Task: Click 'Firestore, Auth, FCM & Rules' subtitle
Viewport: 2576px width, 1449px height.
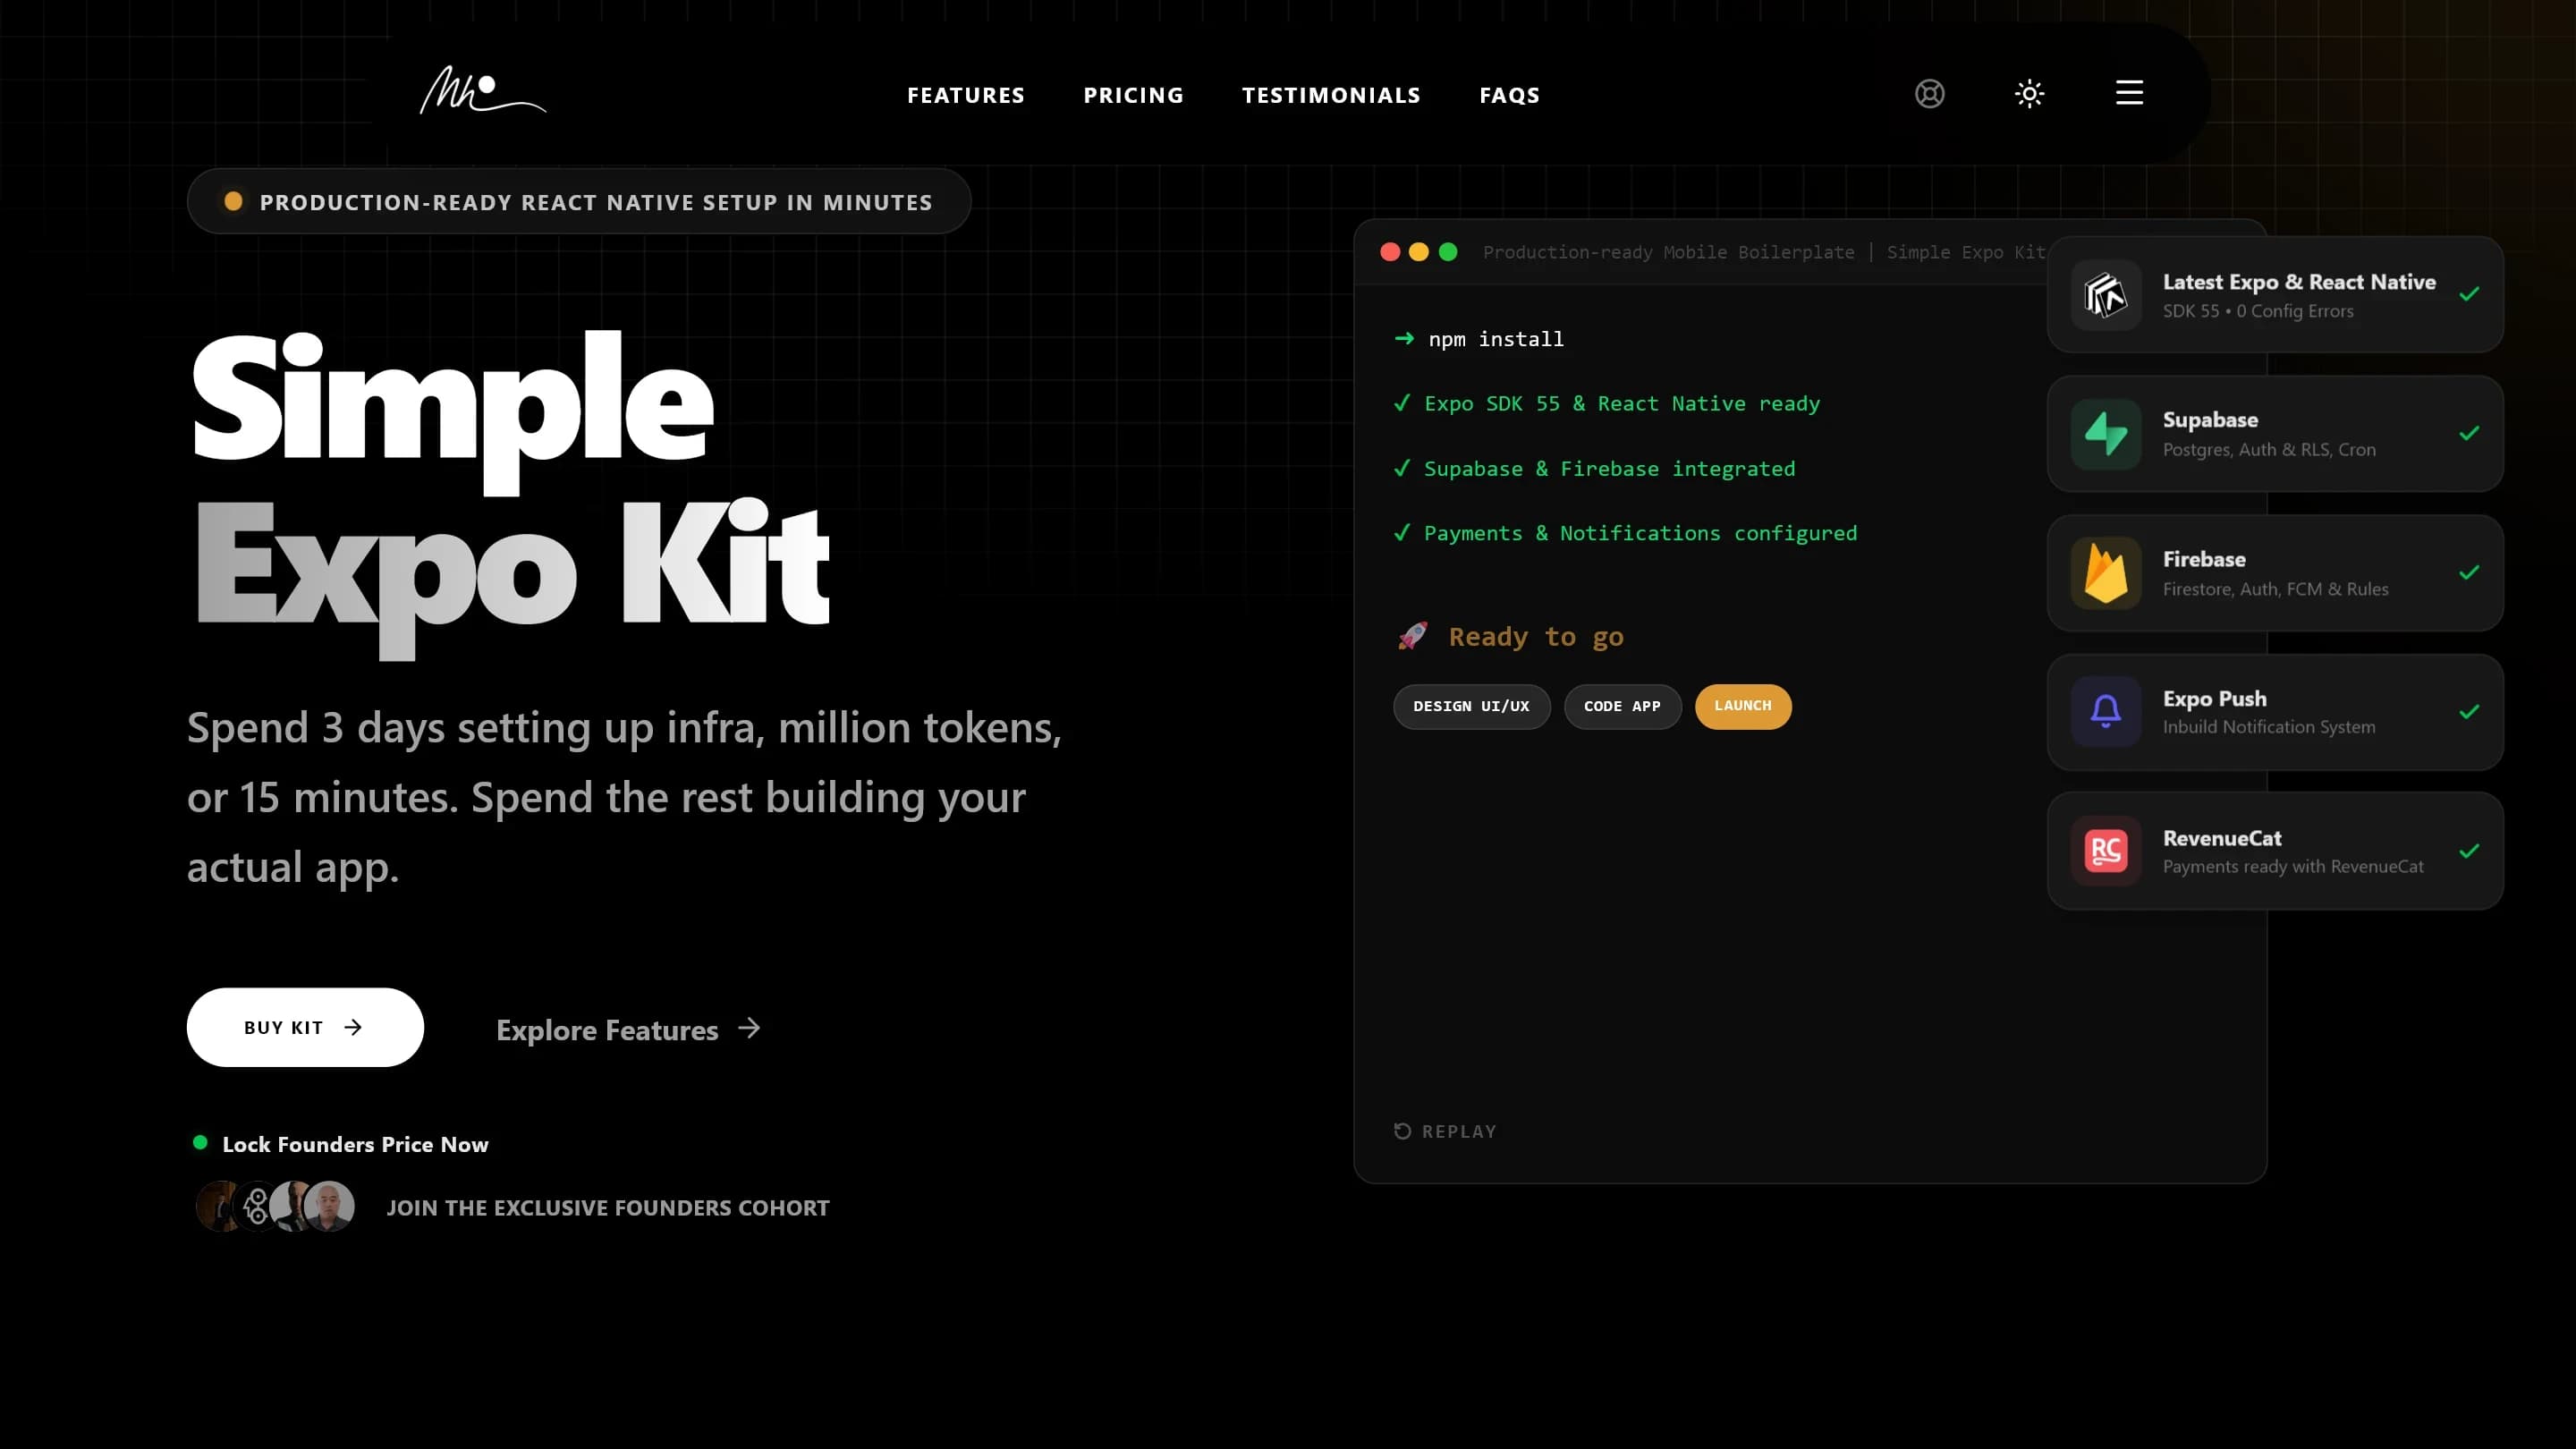Action: pos(2275,589)
